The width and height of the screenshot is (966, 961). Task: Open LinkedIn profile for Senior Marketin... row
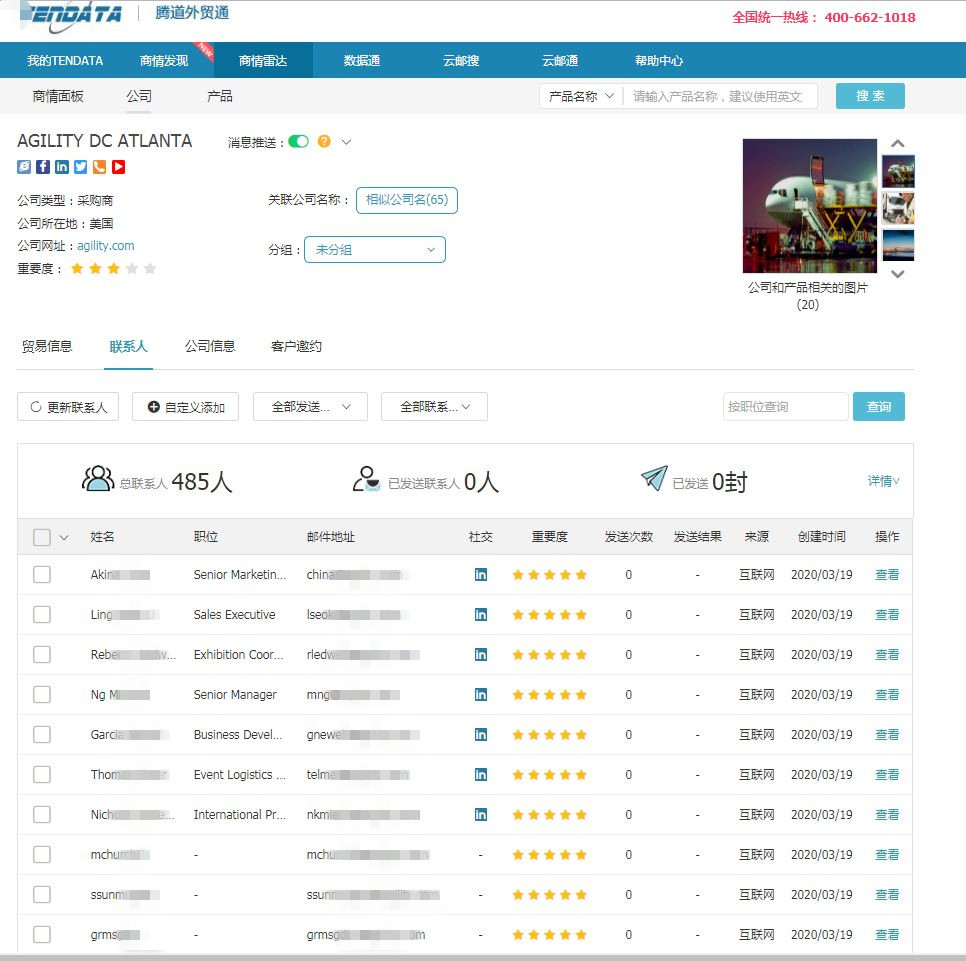pyautogui.click(x=481, y=574)
